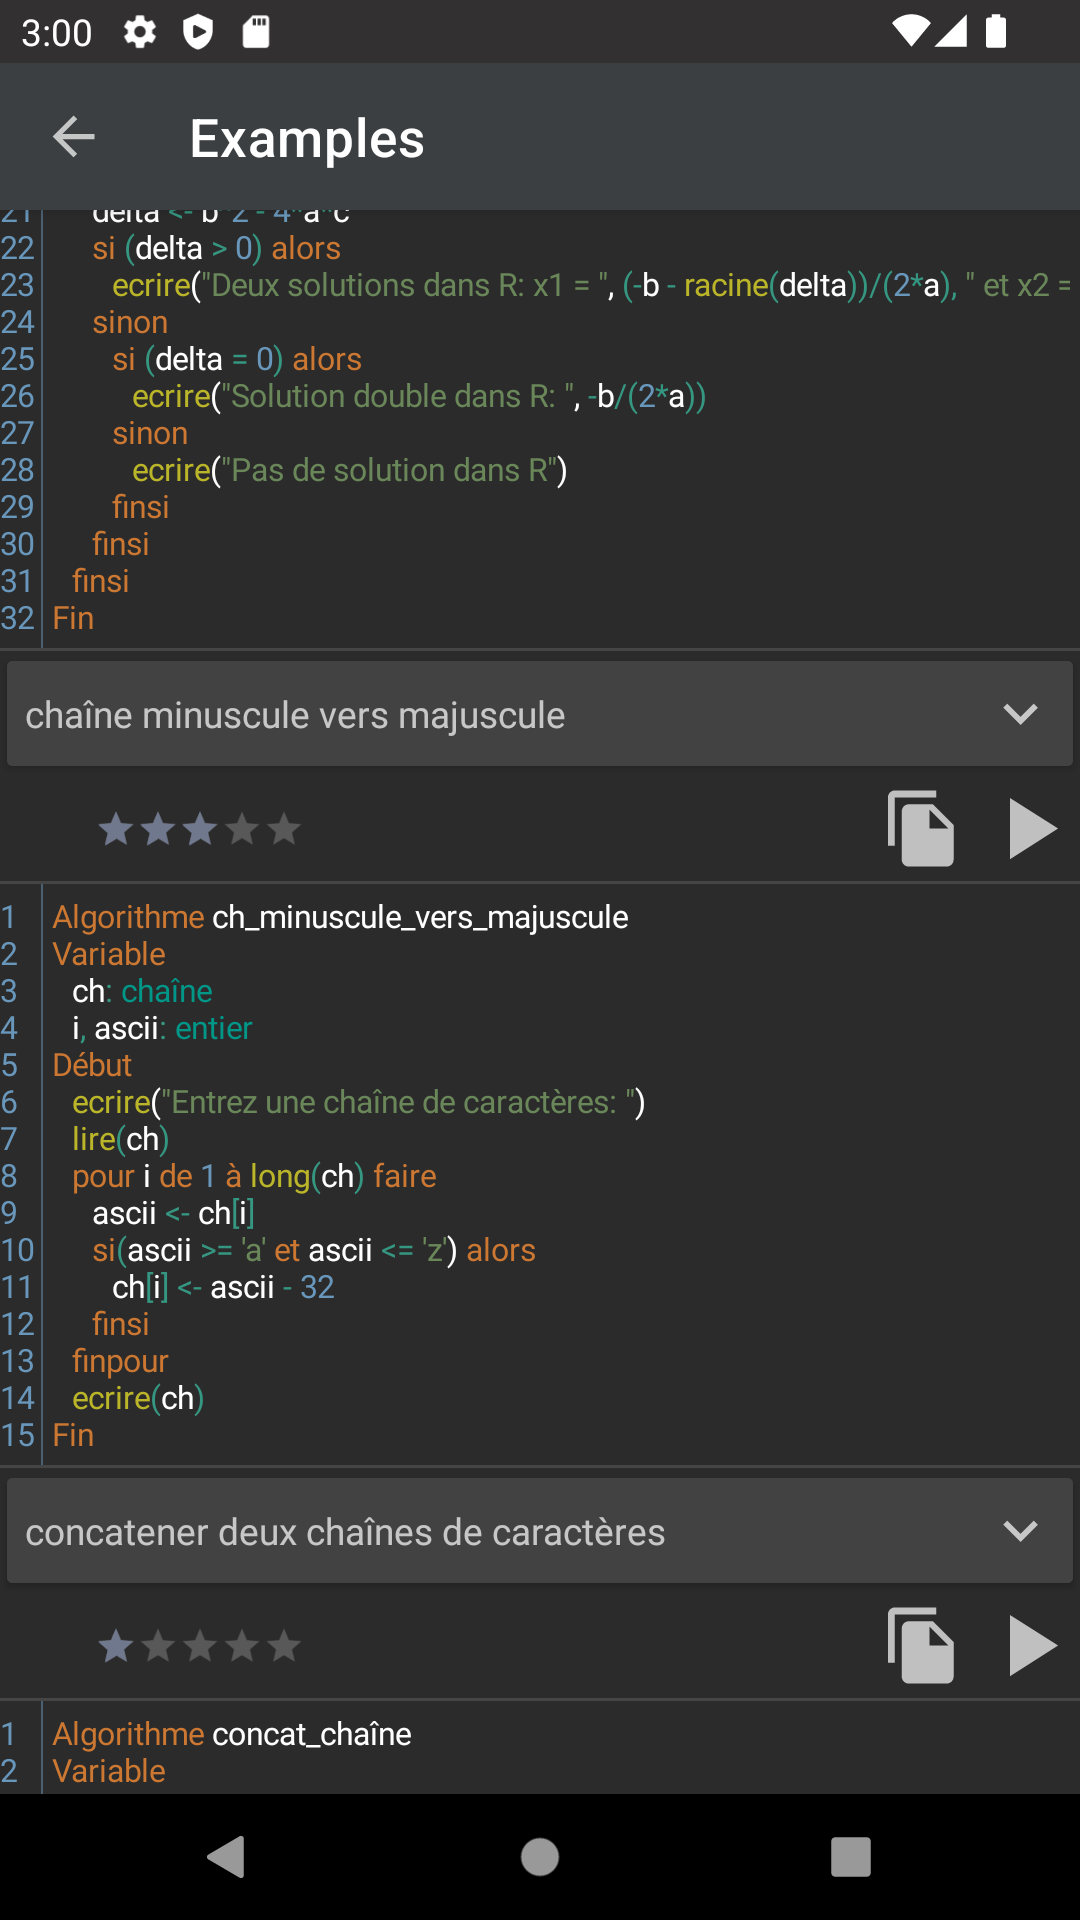Rate minuscule vers majuscule example three stars
The width and height of the screenshot is (1080, 1920).
200,829
